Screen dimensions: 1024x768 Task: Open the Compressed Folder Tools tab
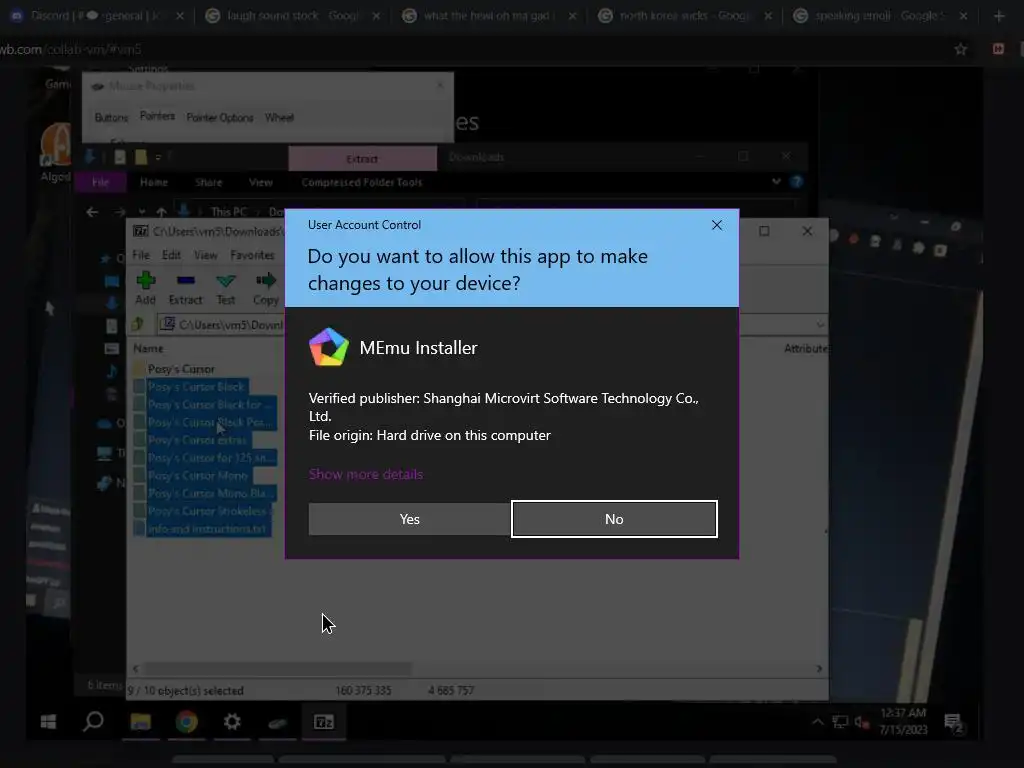click(x=362, y=182)
